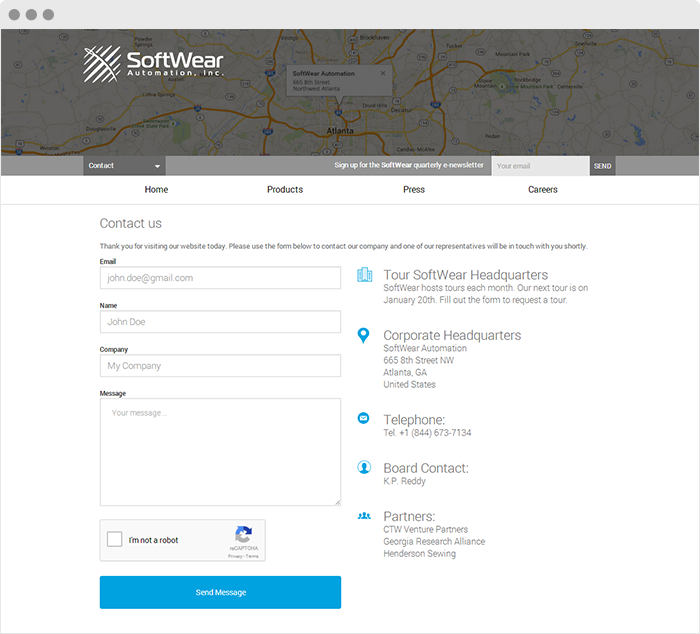Focus the Name input field
The image size is (700, 634).
(221, 322)
